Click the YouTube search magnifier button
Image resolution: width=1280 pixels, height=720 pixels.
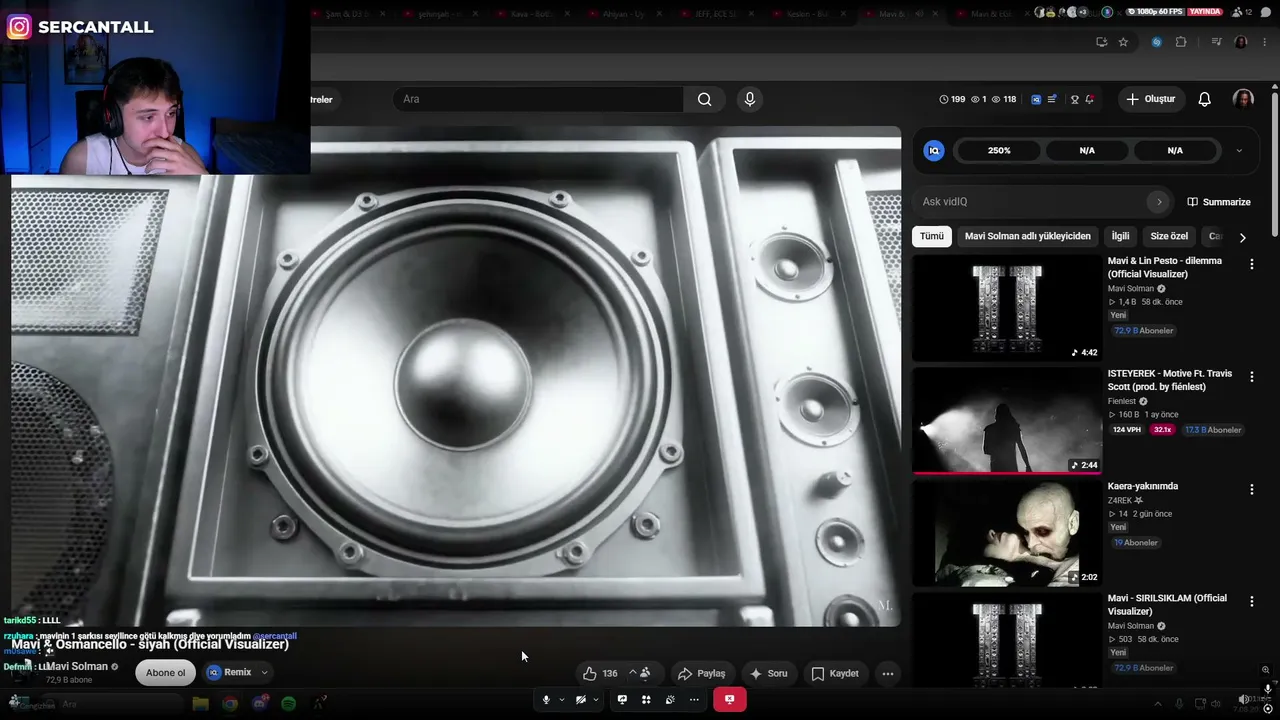pos(705,99)
